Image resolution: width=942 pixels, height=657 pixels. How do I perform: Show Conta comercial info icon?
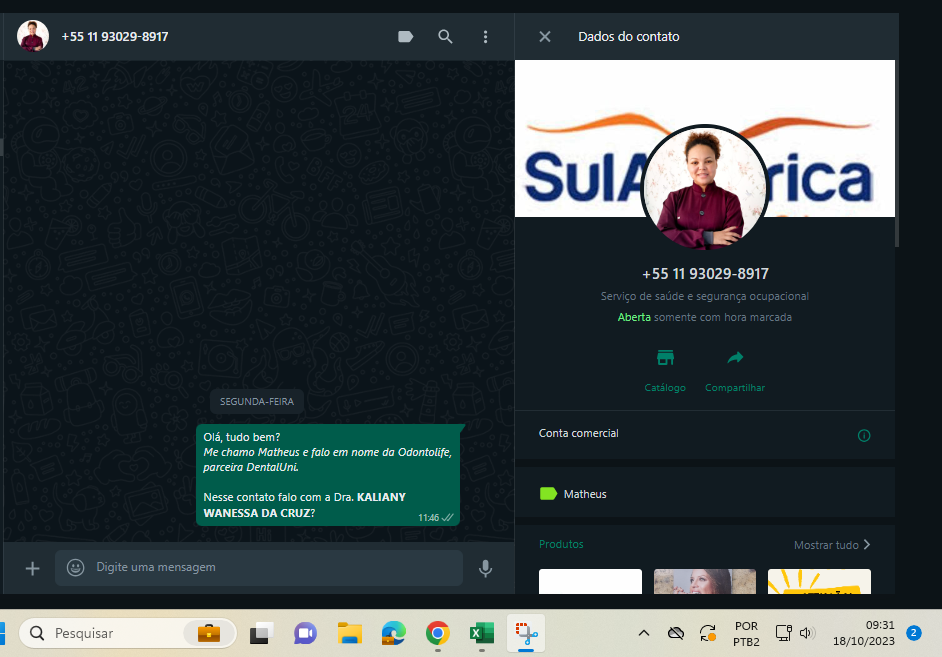coord(864,435)
